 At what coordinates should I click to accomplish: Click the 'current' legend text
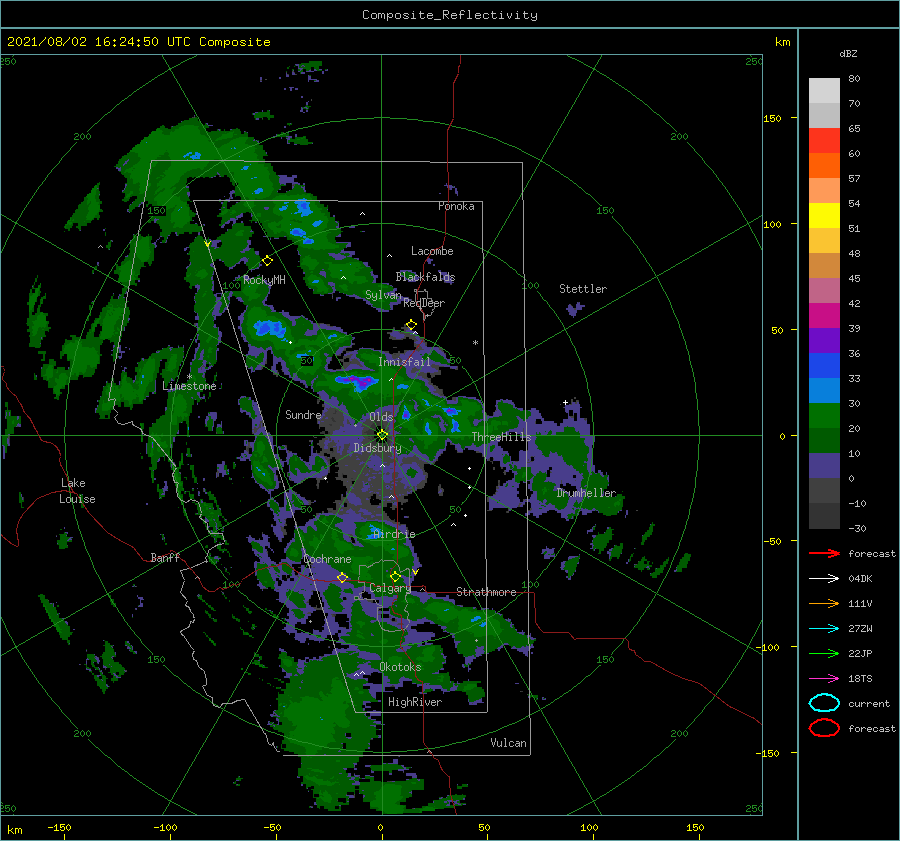(x=869, y=703)
